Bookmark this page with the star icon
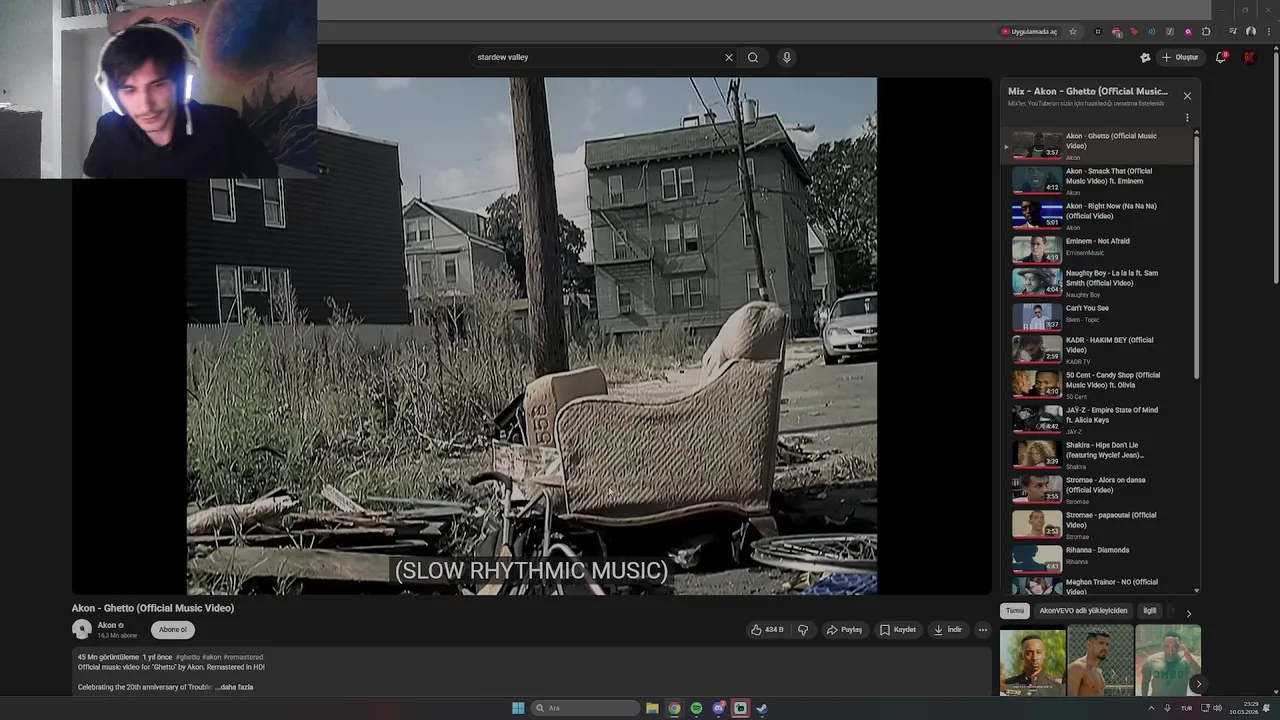Viewport: 1280px width, 720px height. coord(1073,31)
